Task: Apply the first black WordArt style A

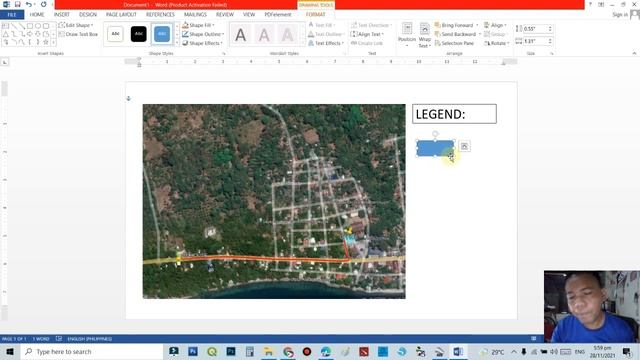Action: [x=240, y=35]
